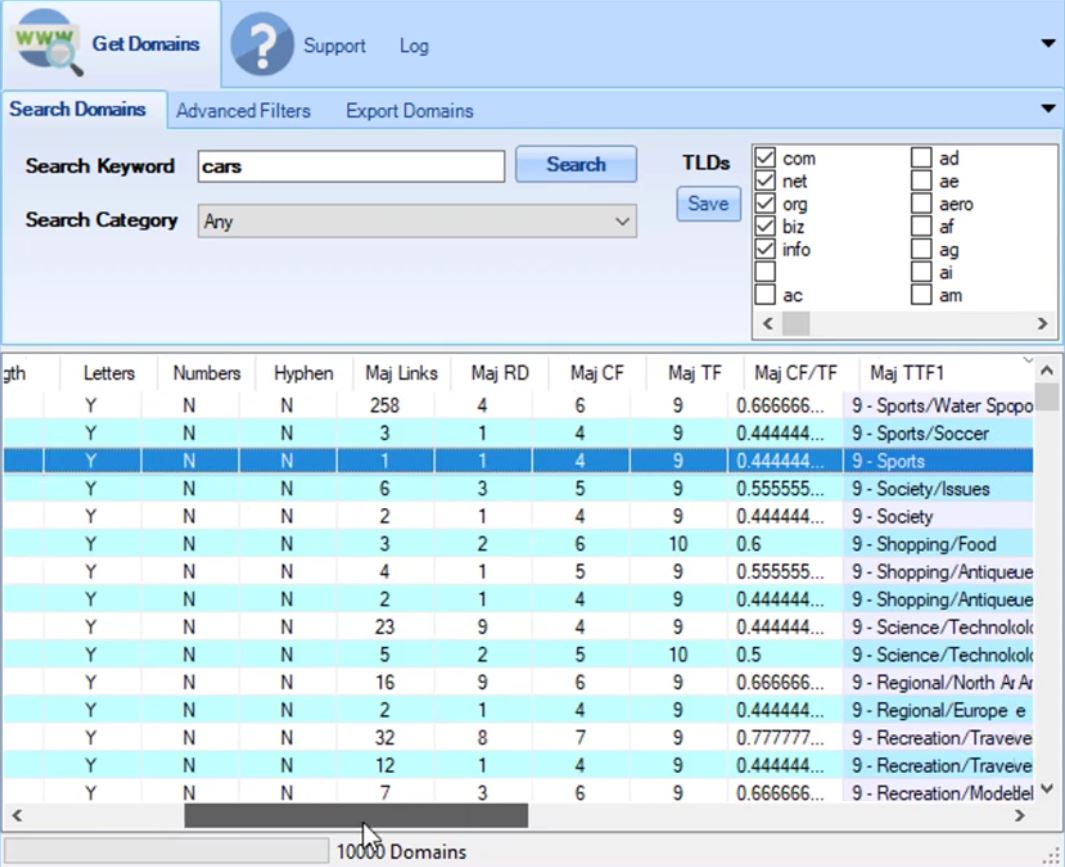Switch to the Advanced Filters tab
Image resolution: width=1065 pixels, height=867 pixels.
click(243, 111)
